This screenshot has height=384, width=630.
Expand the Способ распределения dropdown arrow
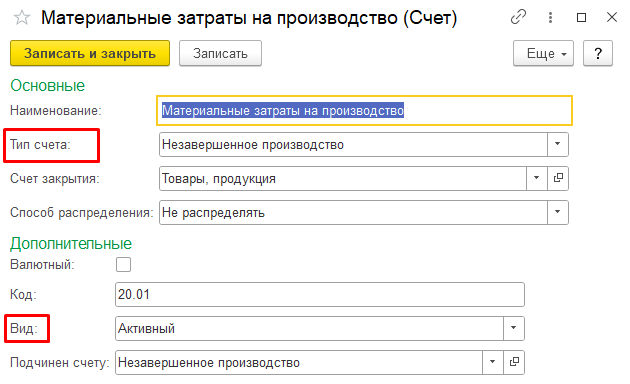click(558, 212)
